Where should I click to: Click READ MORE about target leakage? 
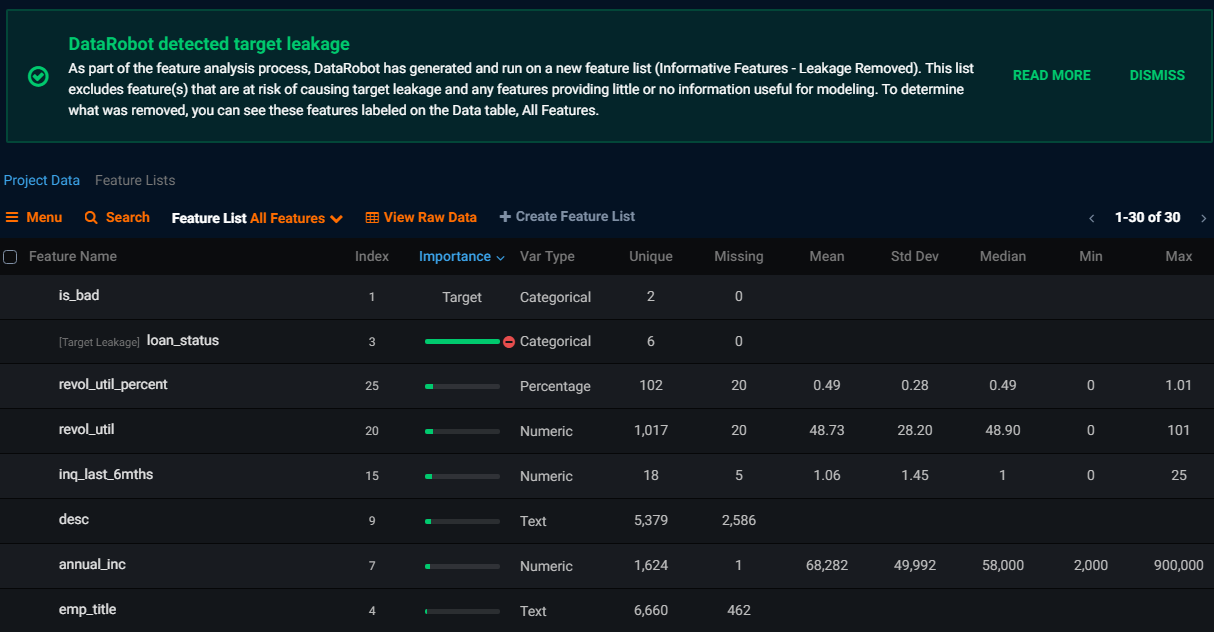(x=1052, y=75)
